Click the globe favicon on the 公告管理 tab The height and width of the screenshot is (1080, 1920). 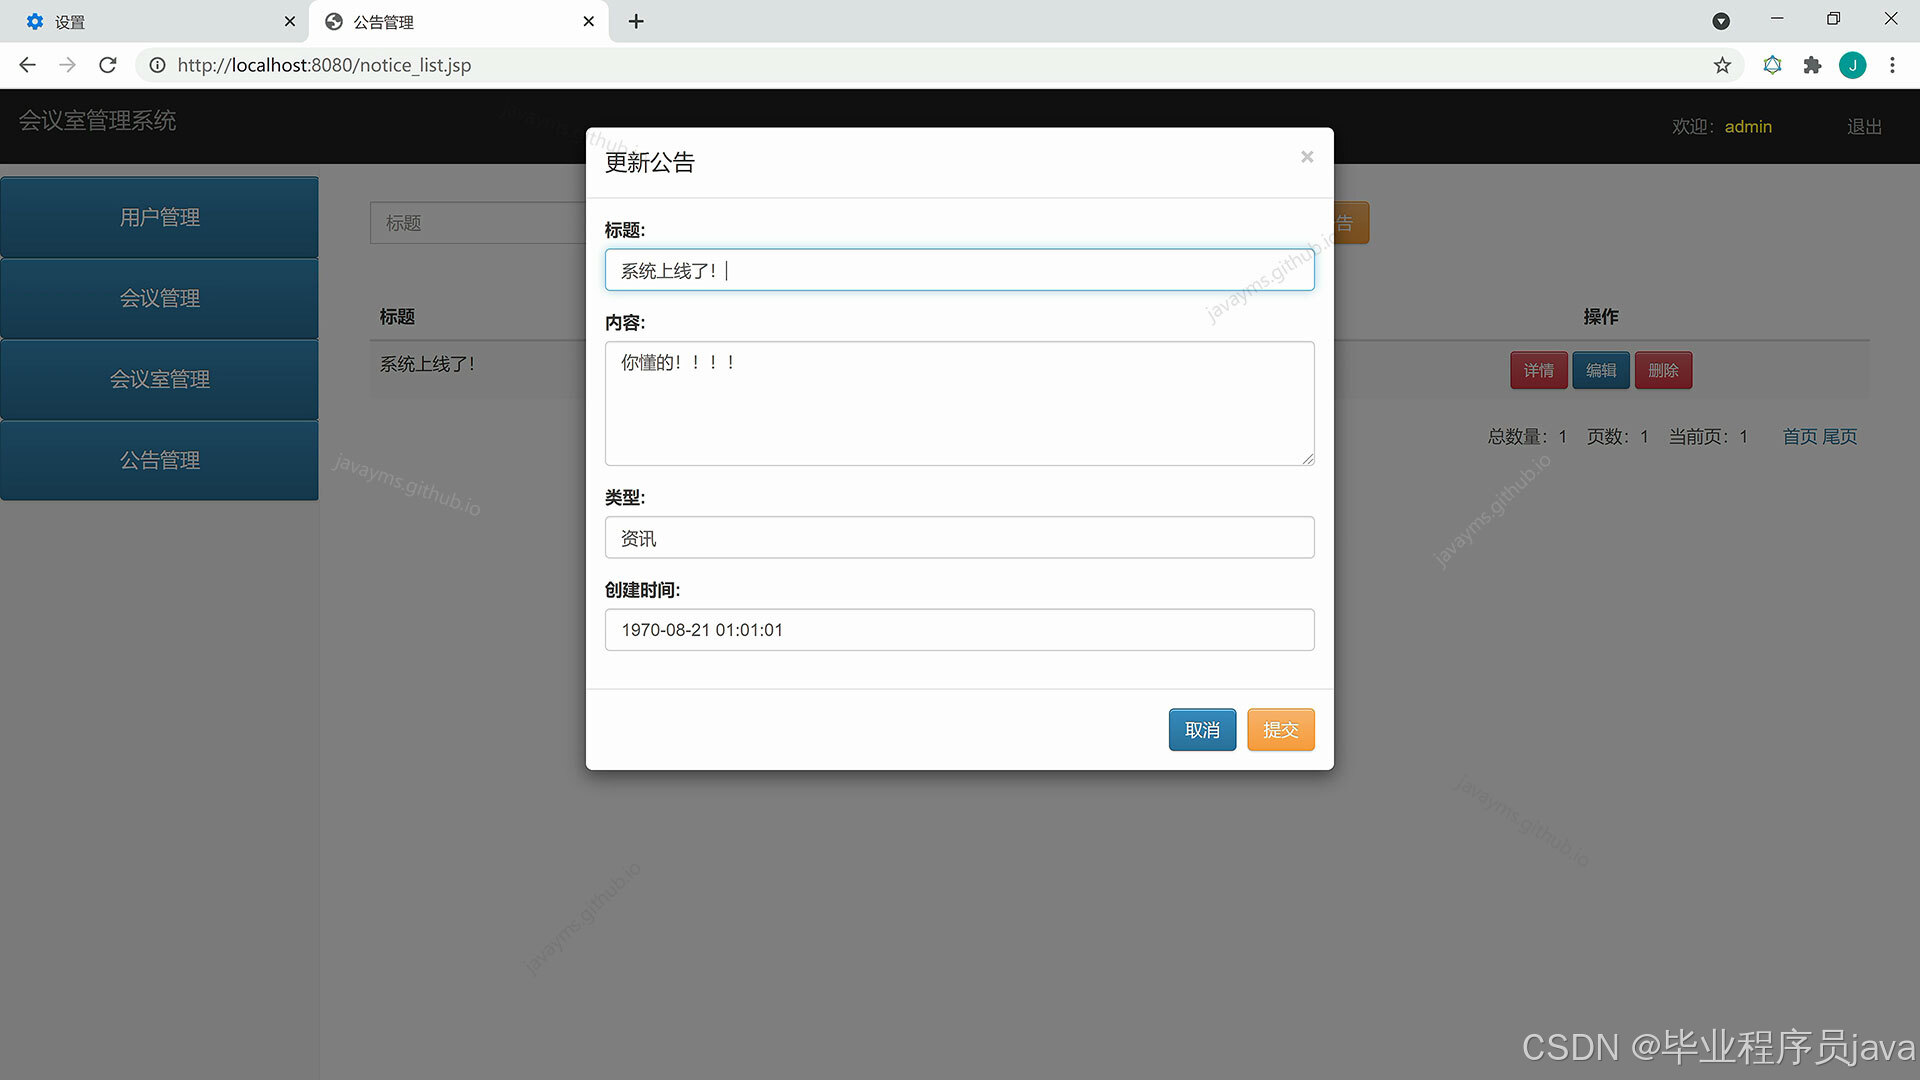pyautogui.click(x=334, y=21)
